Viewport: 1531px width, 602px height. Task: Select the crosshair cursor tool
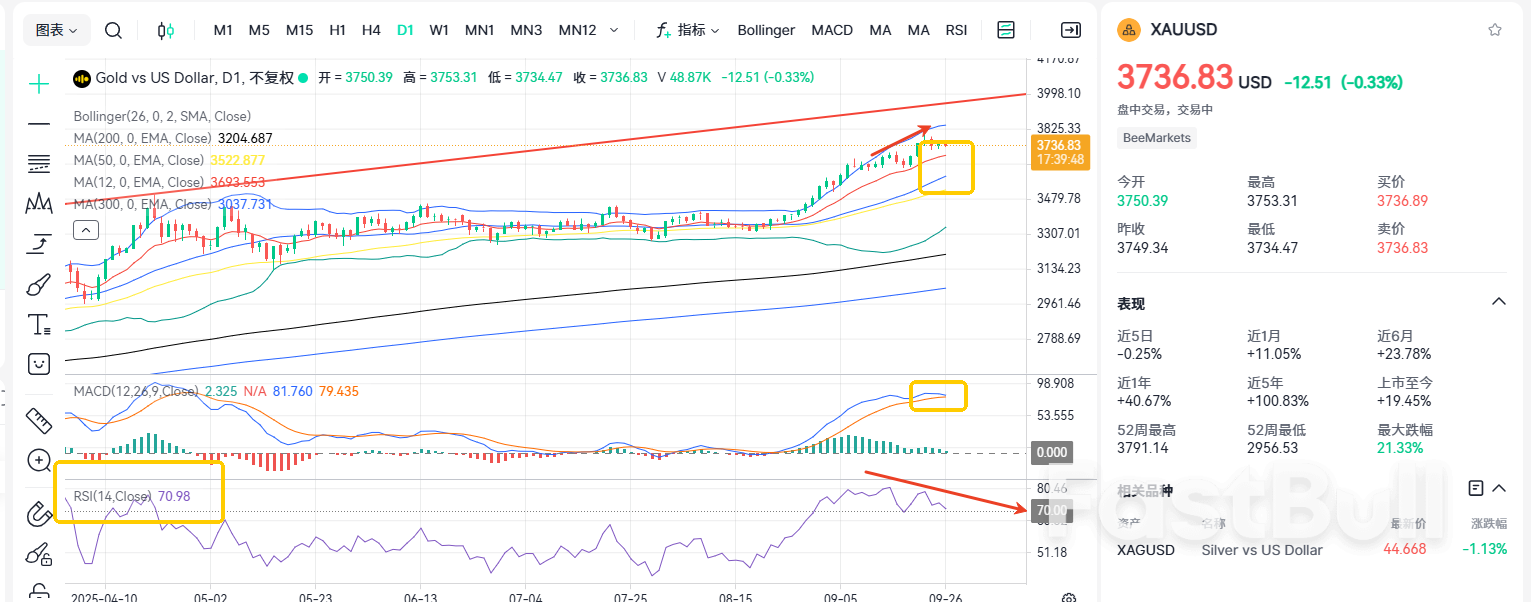pyautogui.click(x=39, y=84)
